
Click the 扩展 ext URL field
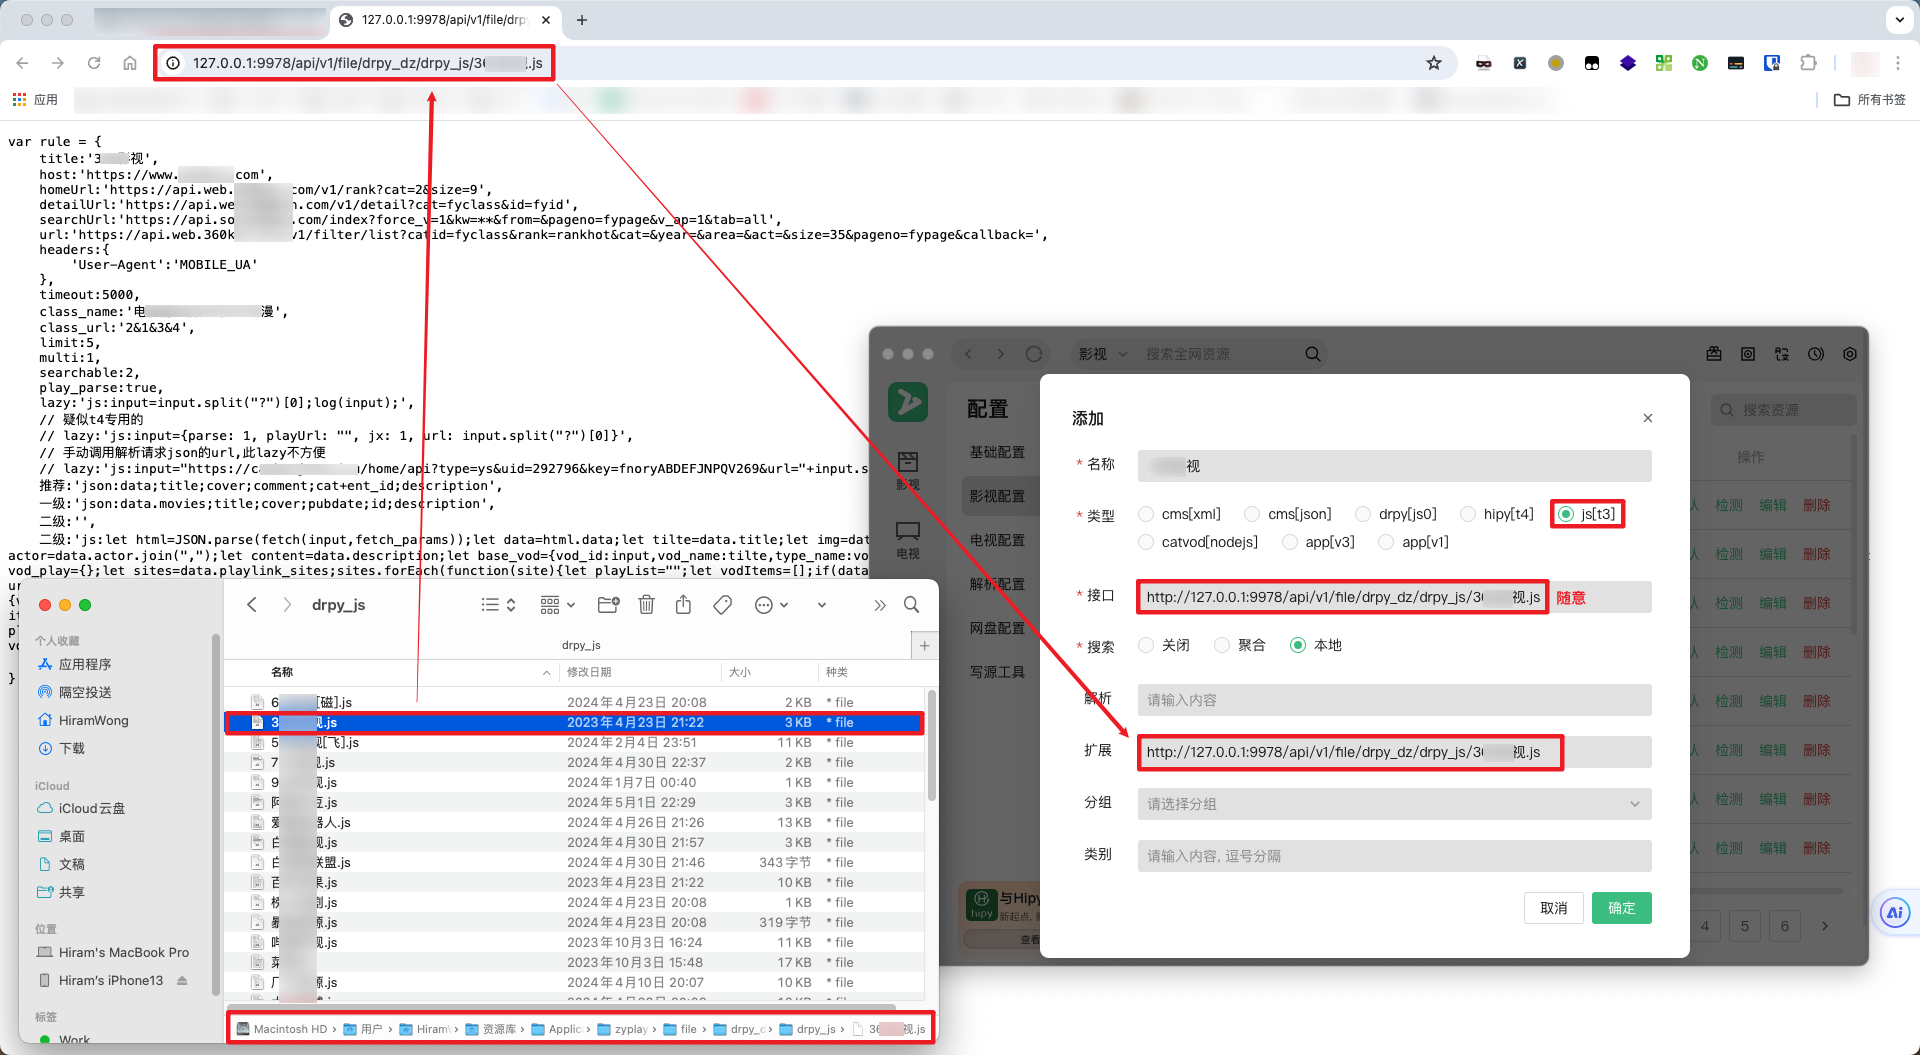(1394, 752)
